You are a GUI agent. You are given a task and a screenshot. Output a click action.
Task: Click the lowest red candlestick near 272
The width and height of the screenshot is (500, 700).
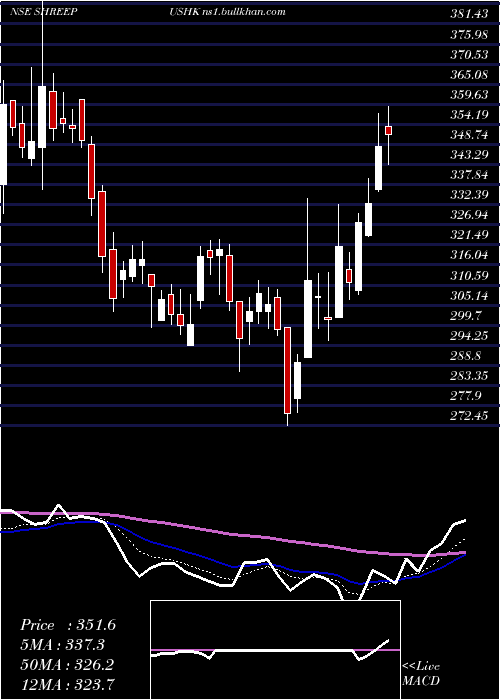(x=288, y=370)
